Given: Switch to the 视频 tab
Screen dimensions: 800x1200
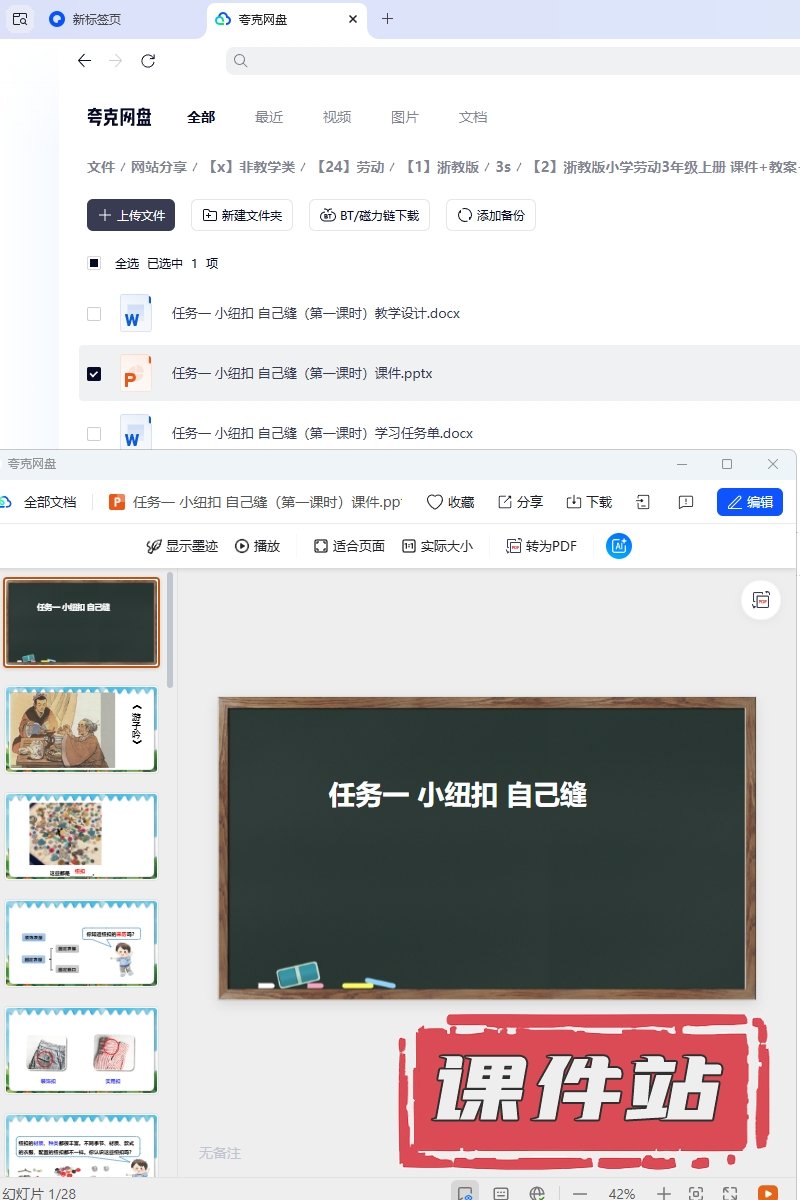Looking at the screenshot, I should click(x=337, y=117).
